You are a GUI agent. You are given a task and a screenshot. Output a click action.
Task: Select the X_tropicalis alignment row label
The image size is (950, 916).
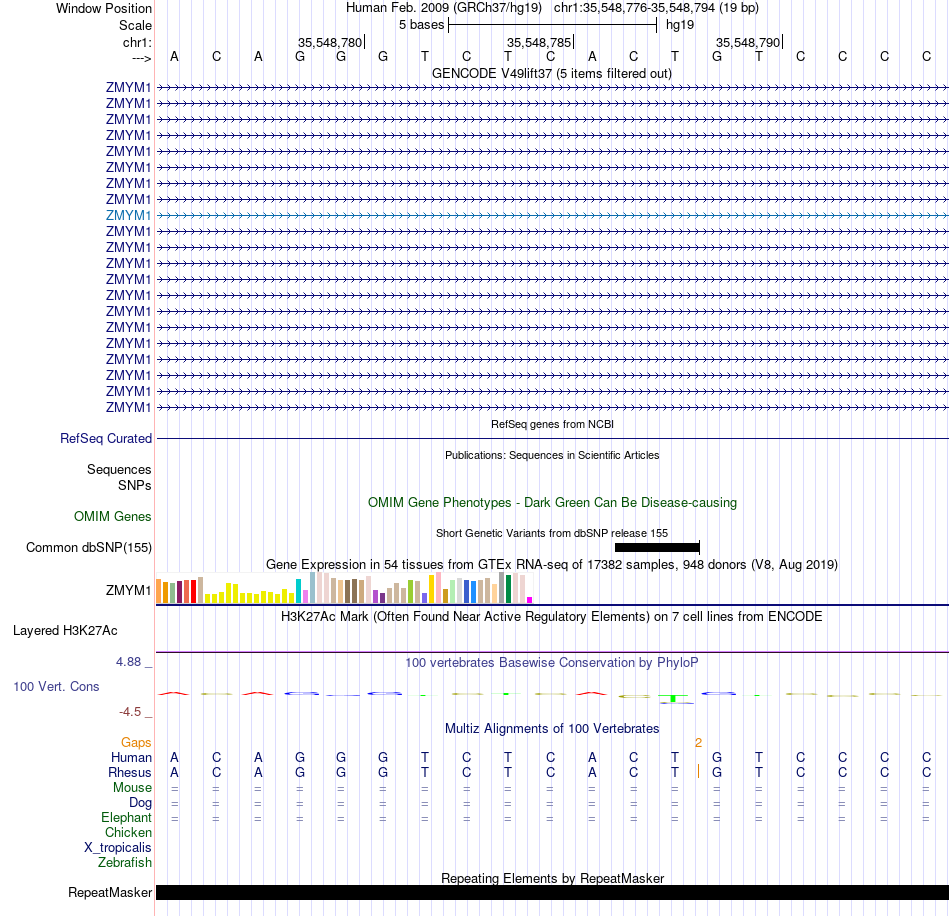118,848
